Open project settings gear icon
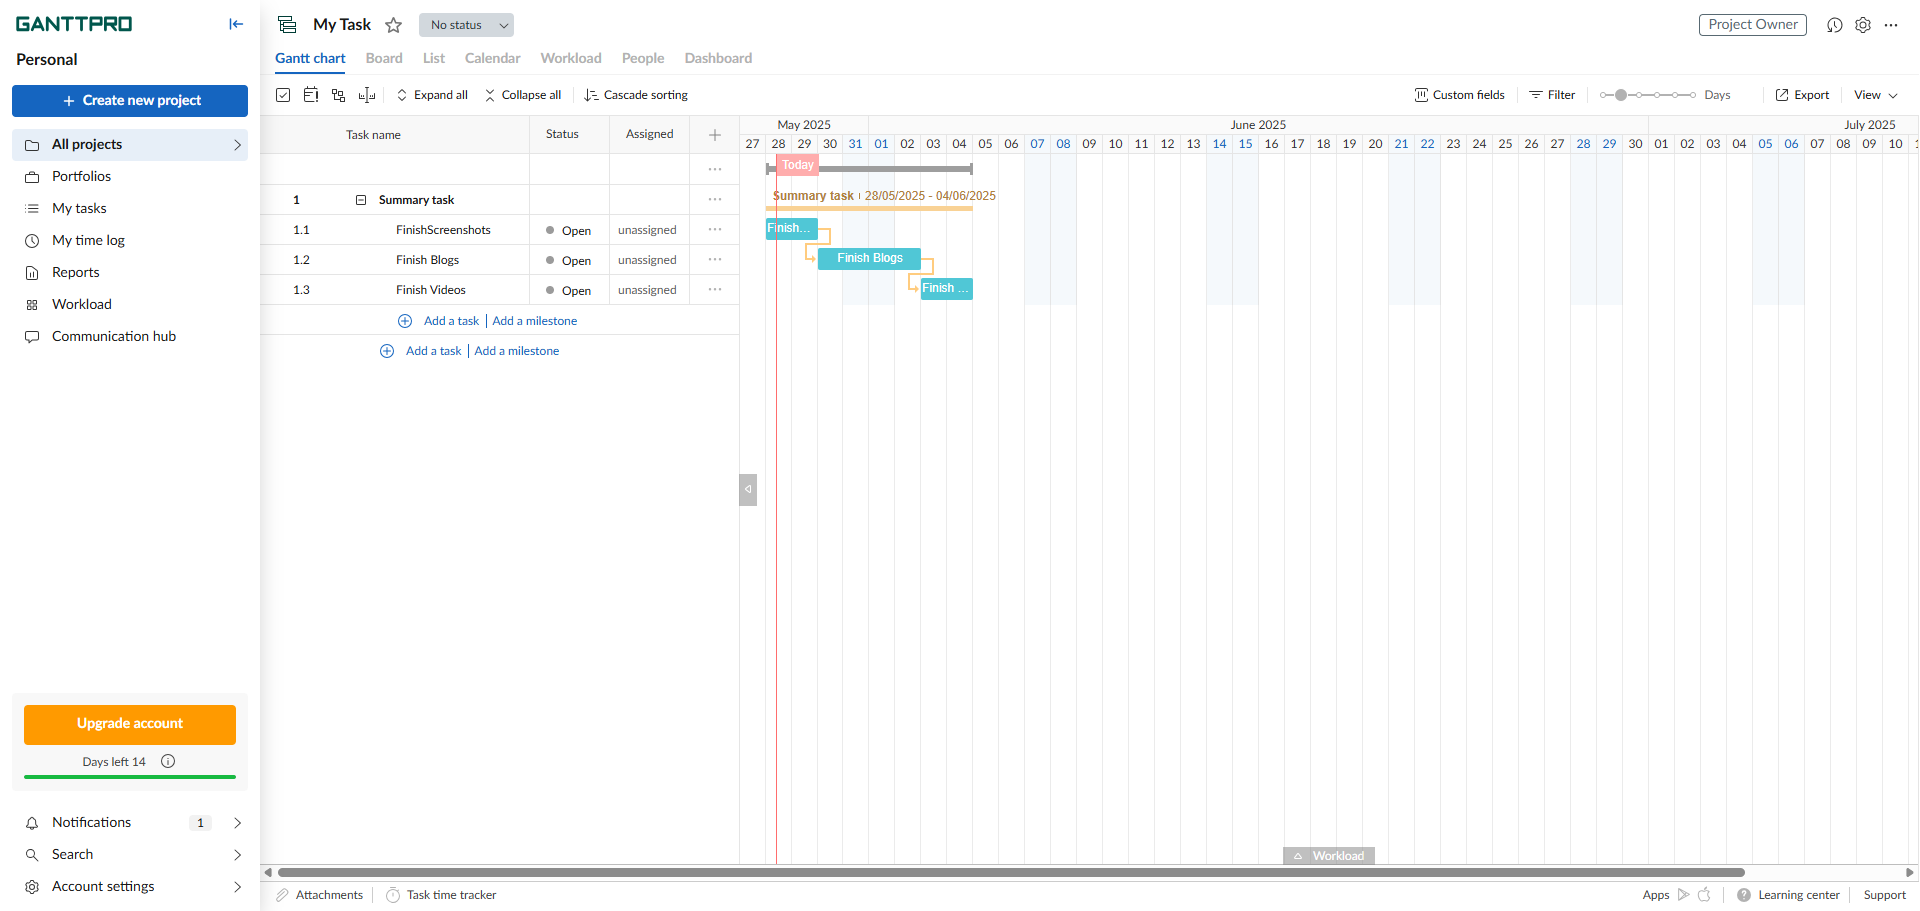Screen dimensions: 1920x911 coord(1863,25)
